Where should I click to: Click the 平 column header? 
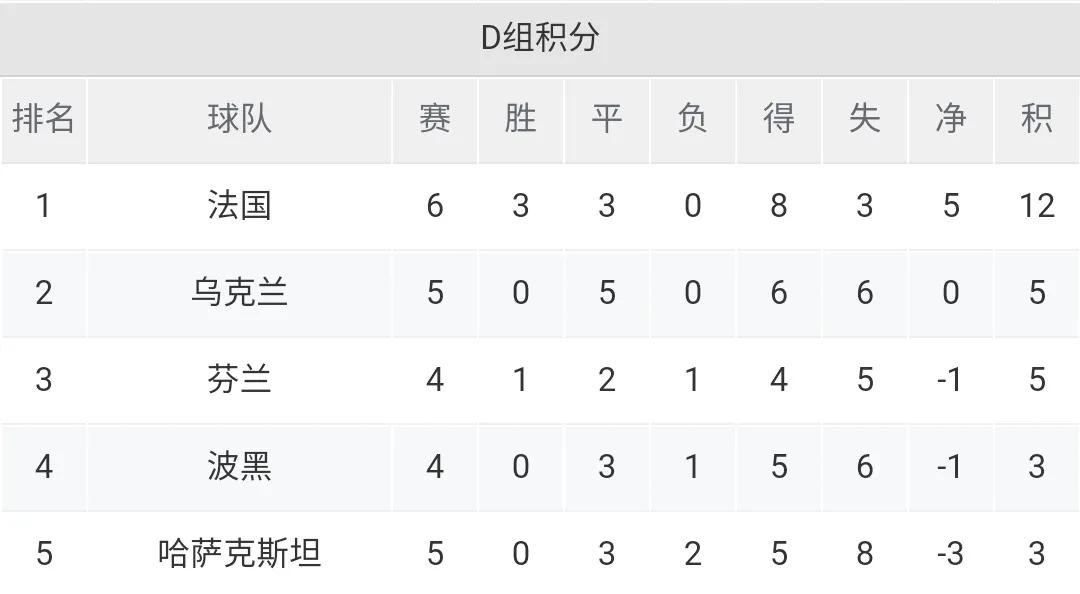[606, 118]
